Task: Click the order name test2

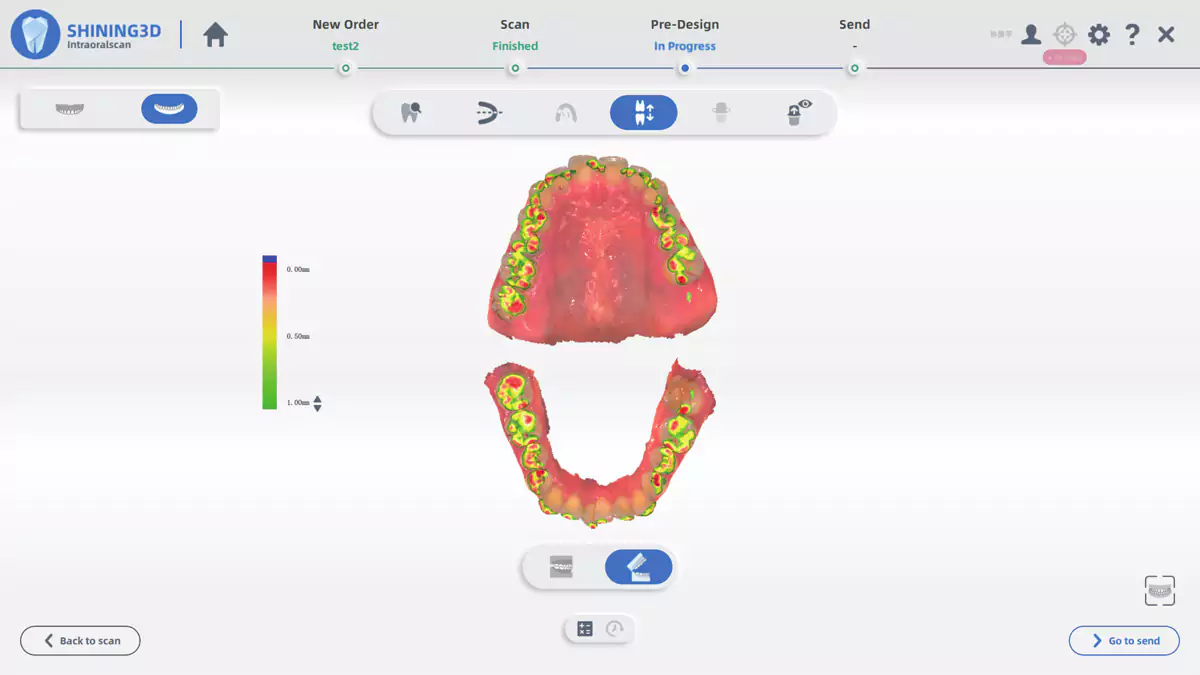Action: pyautogui.click(x=345, y=46)
